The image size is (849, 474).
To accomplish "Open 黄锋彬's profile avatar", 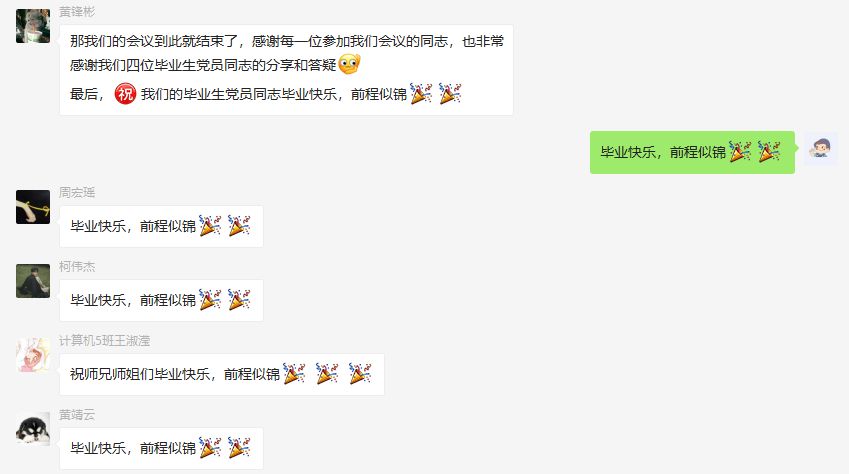I will 33,26.
